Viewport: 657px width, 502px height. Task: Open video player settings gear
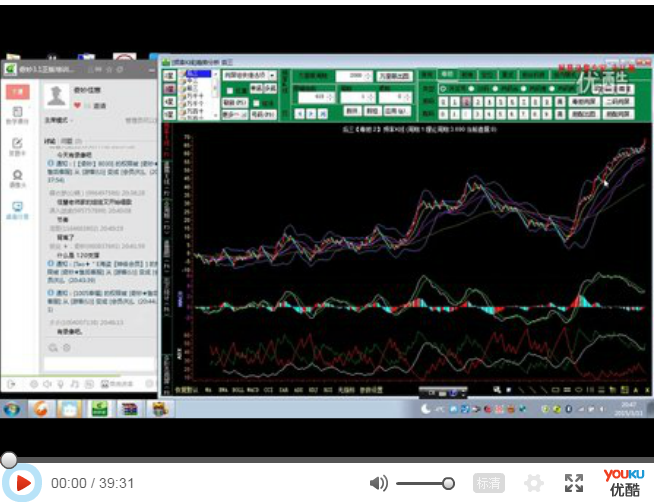534,484
